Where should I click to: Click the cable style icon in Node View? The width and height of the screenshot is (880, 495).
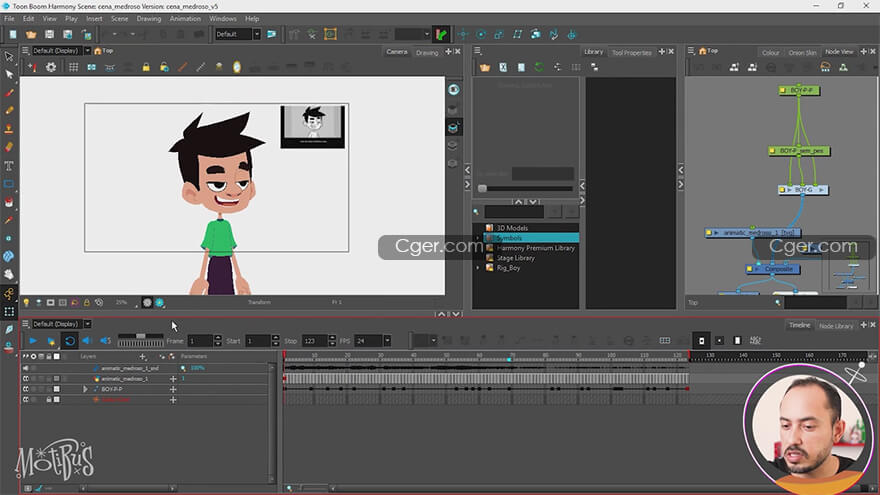click(x=825, y=67)
